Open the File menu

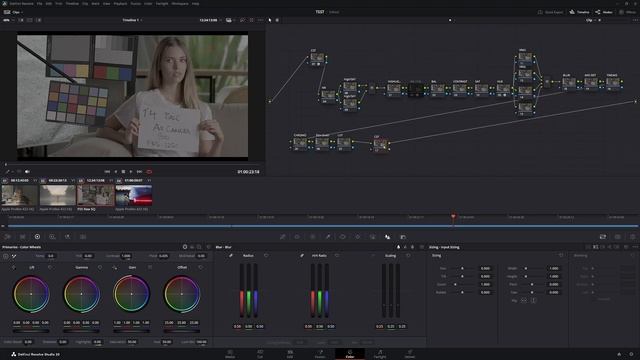tap(40, 4)
